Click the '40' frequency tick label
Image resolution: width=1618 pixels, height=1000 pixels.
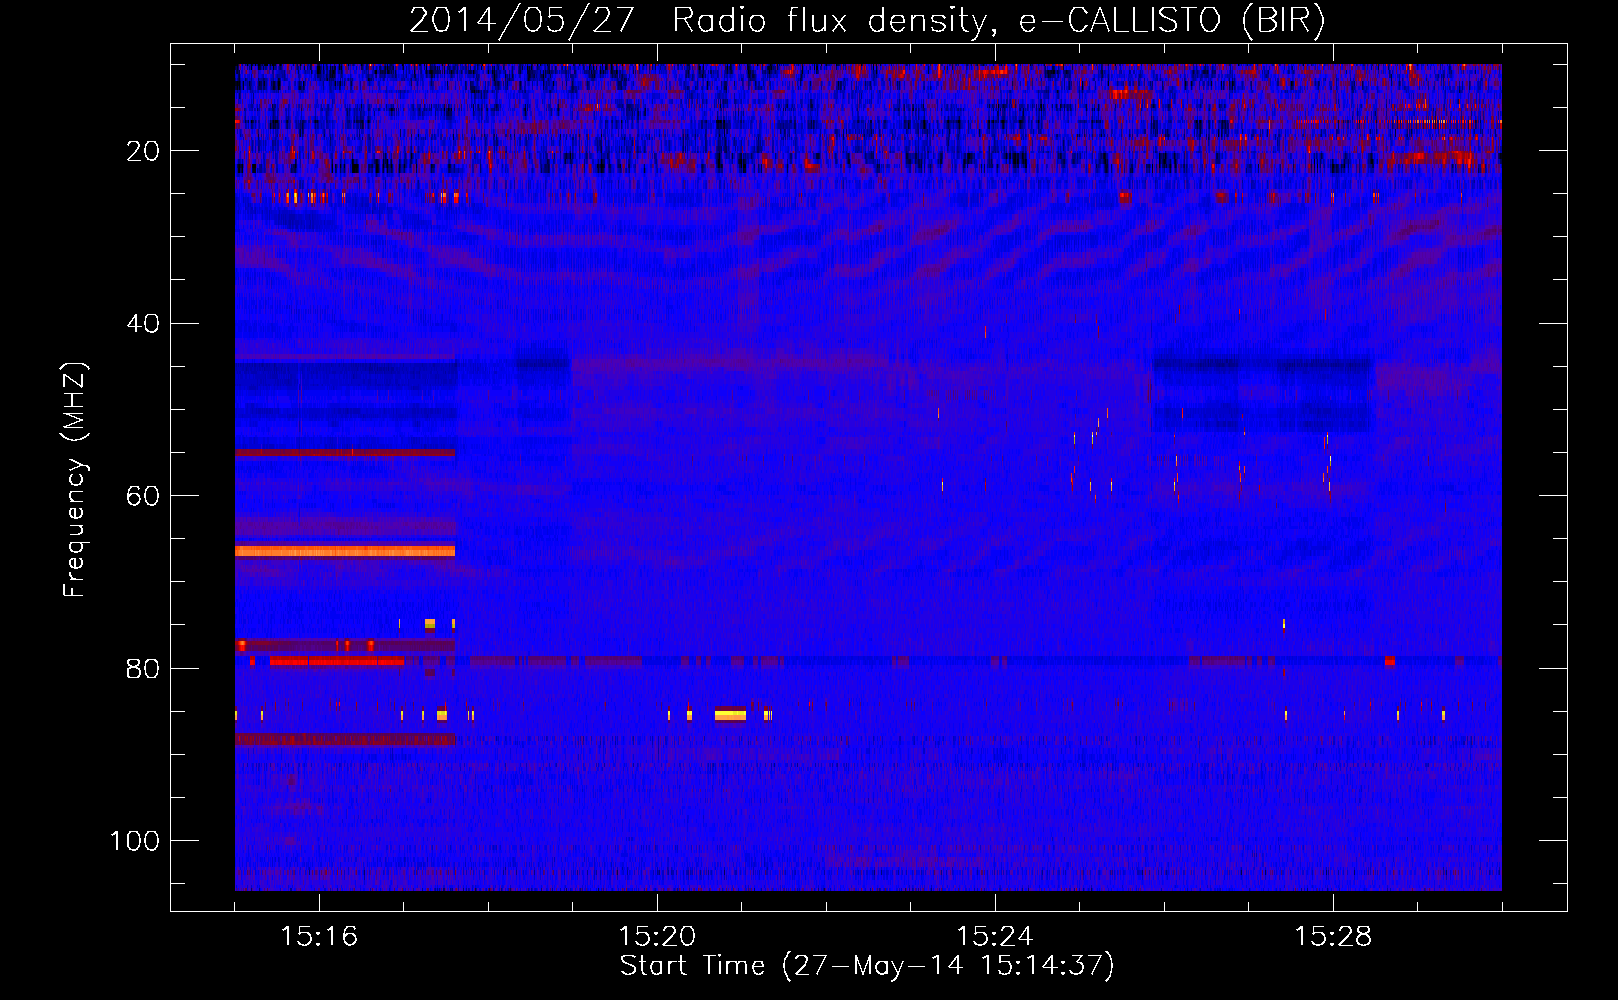(x=143, y=324)
